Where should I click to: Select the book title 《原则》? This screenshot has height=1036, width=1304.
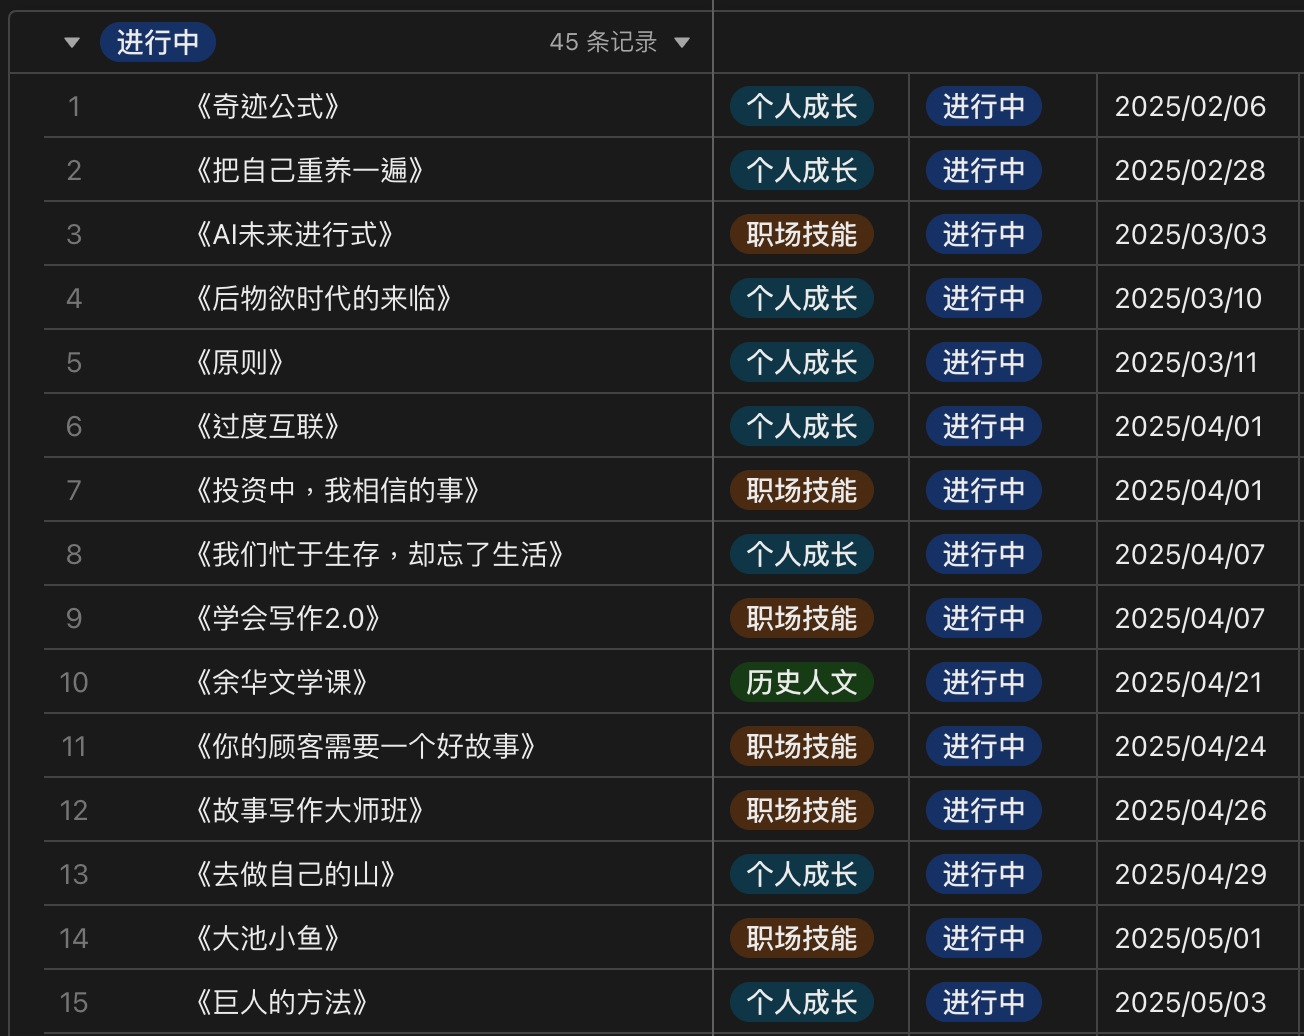[x=240, y=362]
